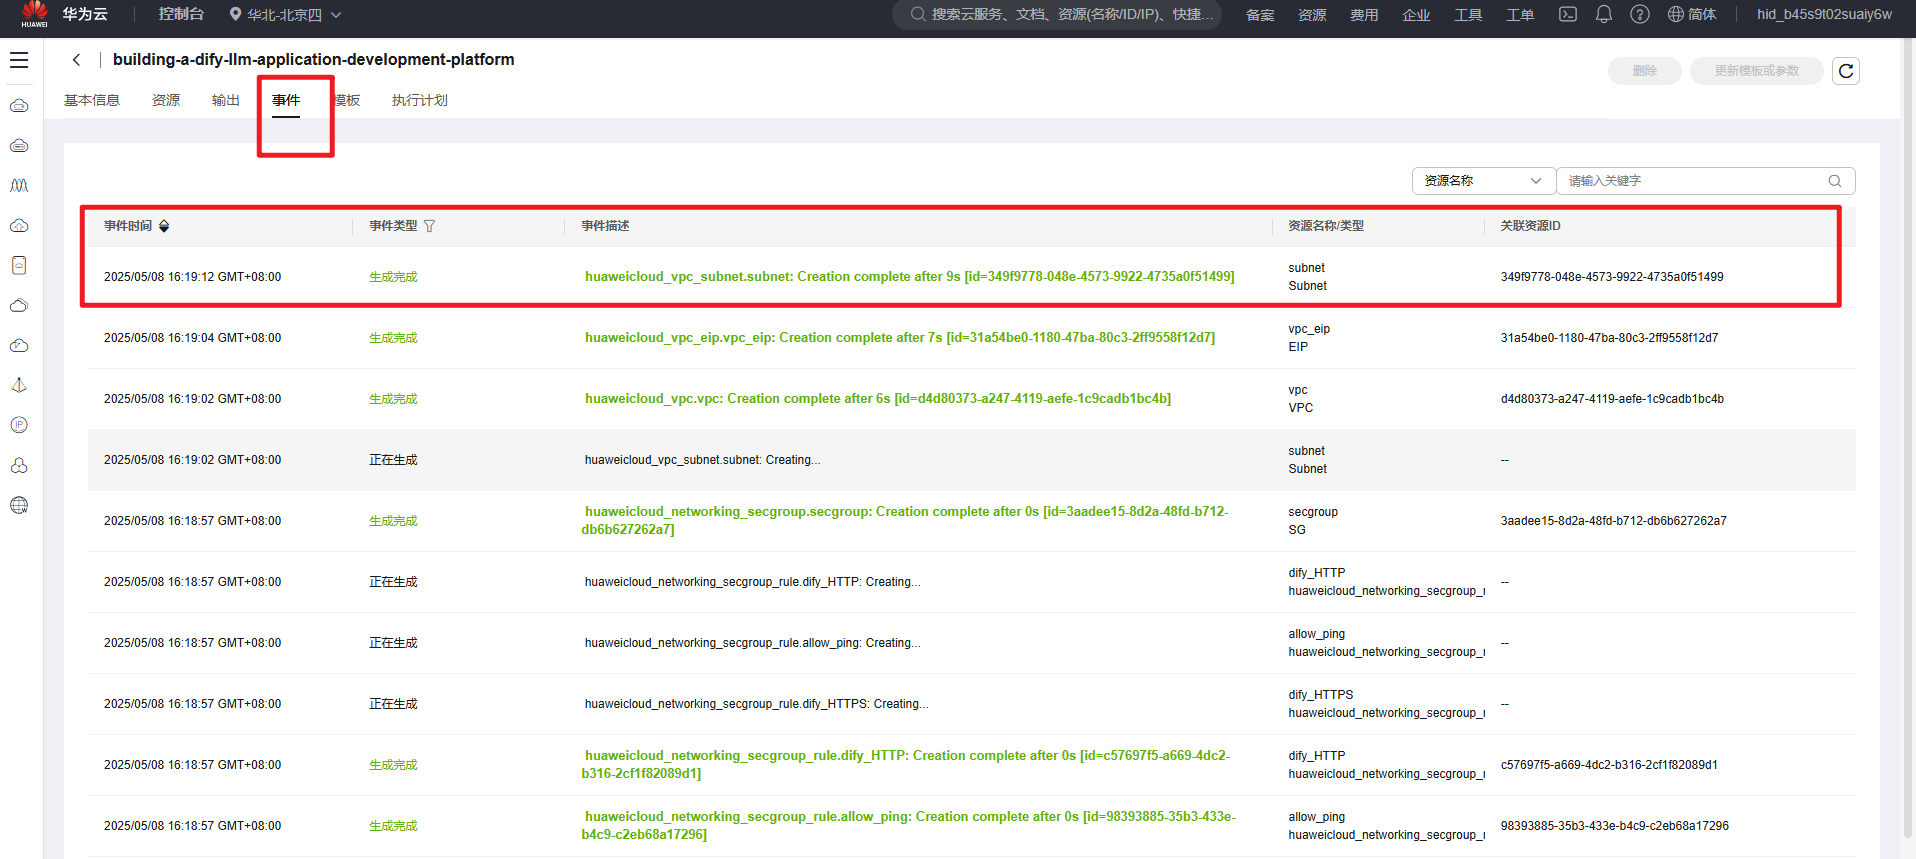This screenshot has width=1916, height=859.
Task: Click 控制台 in the top bar
Action: pos(181,14)
